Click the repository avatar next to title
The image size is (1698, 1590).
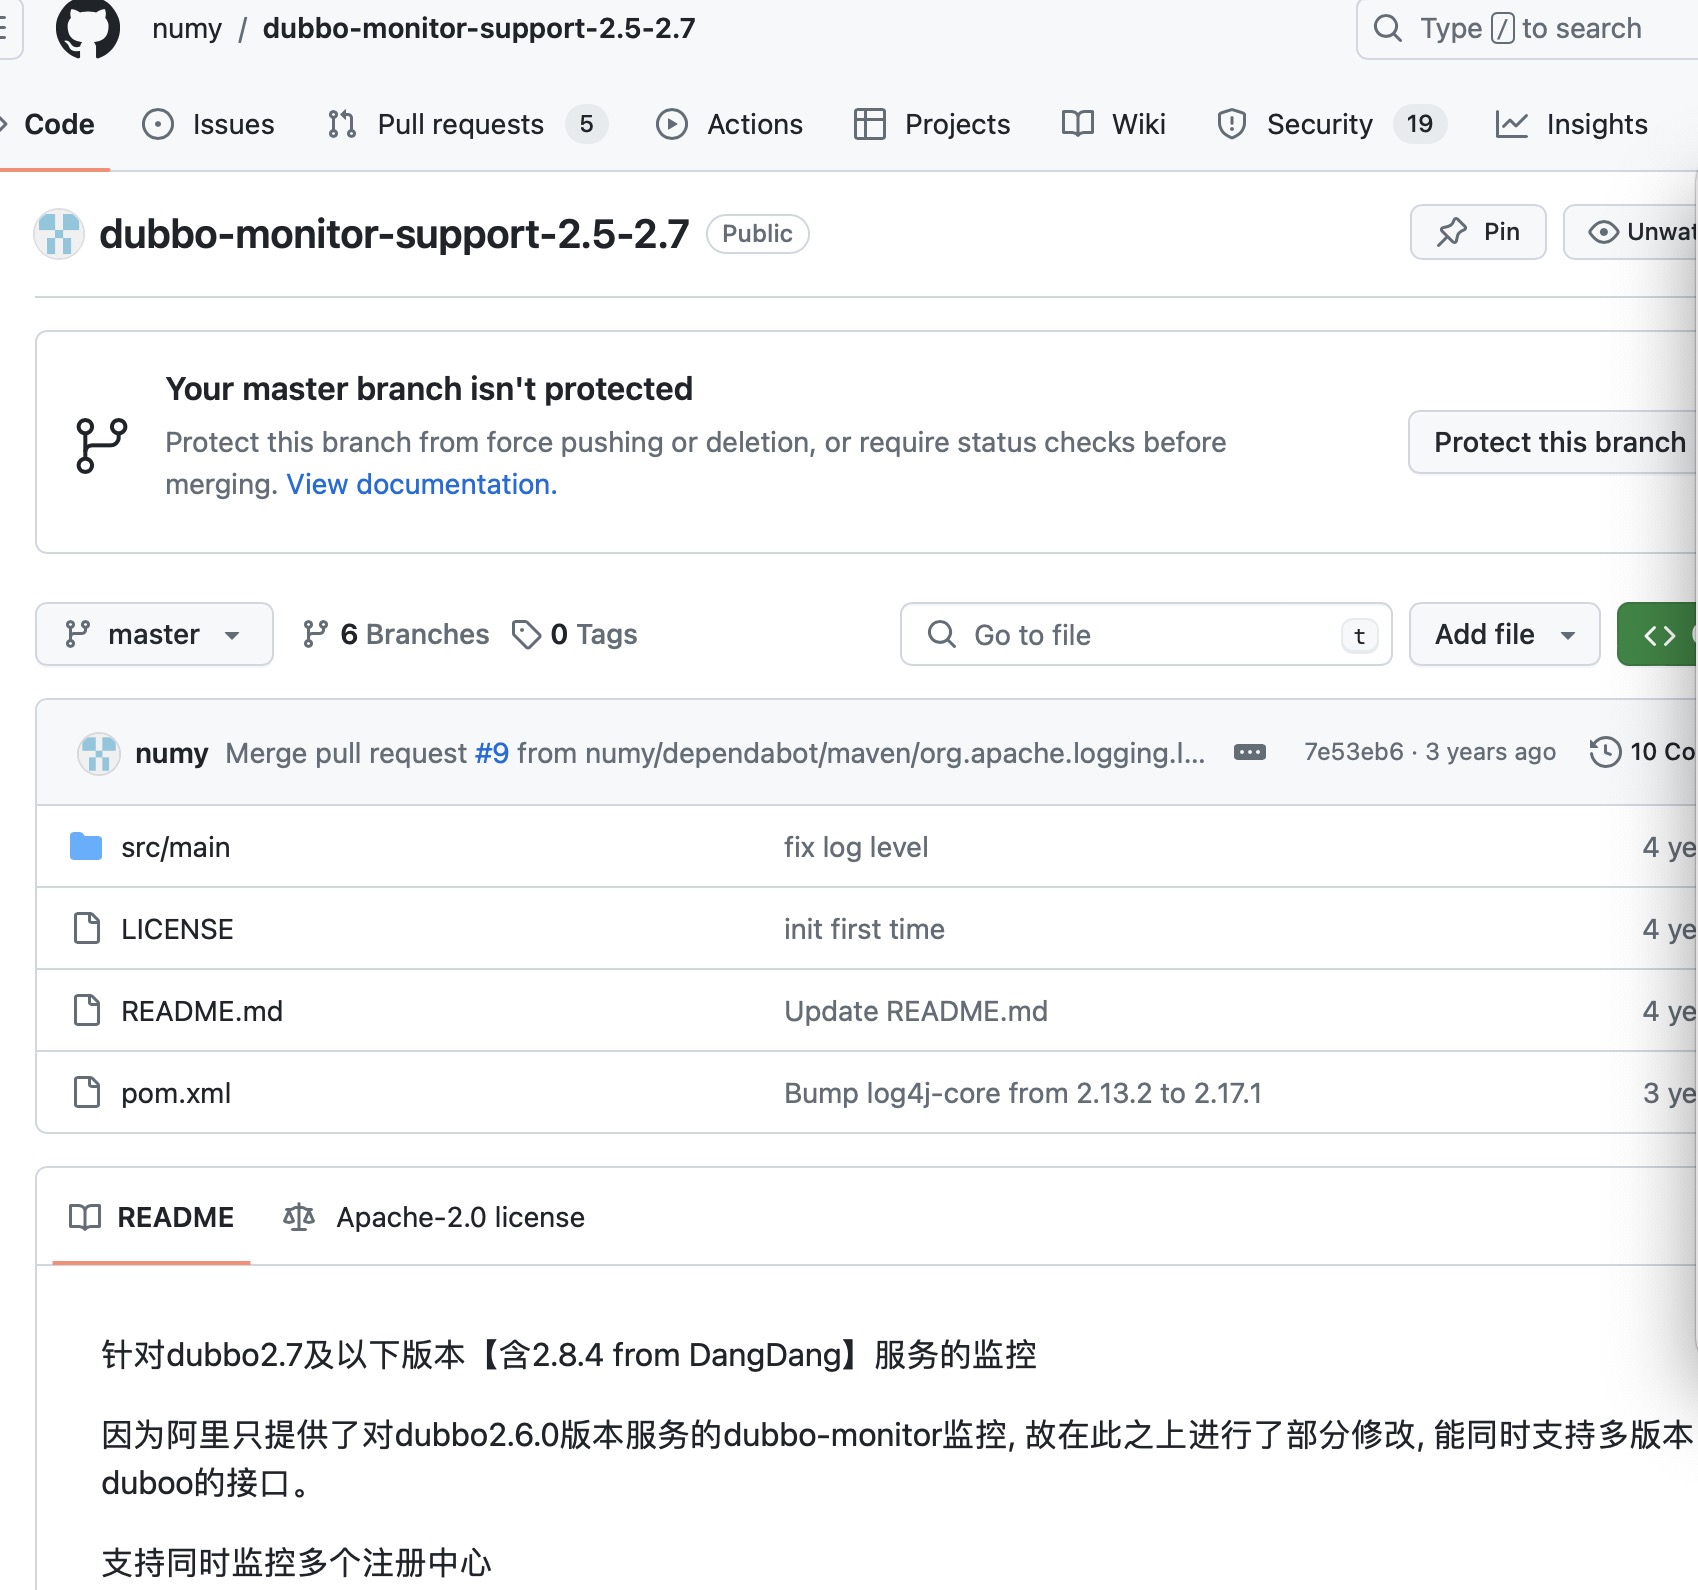point(59,234)
